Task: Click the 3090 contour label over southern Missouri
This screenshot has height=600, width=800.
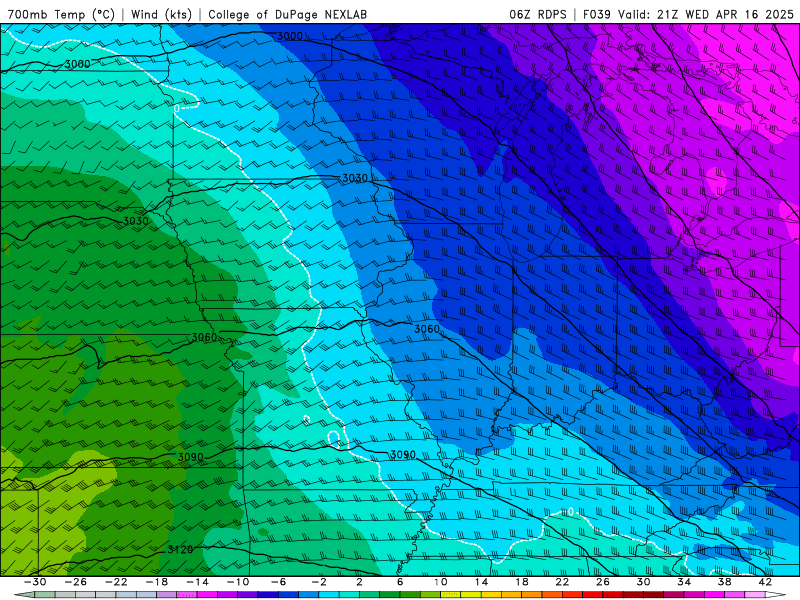Action: pyautogui.click(x=403, y=455)
